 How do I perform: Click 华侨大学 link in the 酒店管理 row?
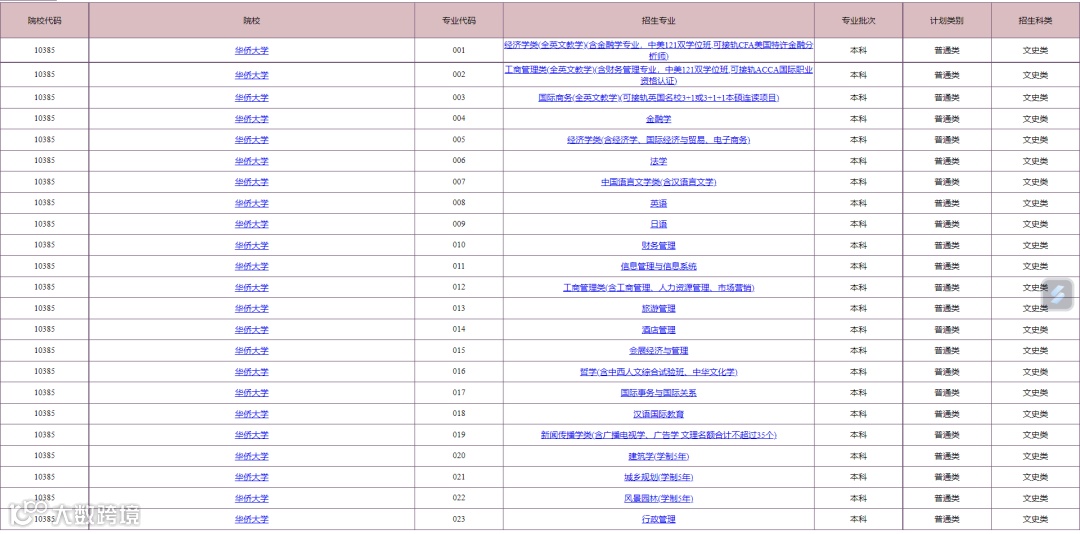(251, 330)
